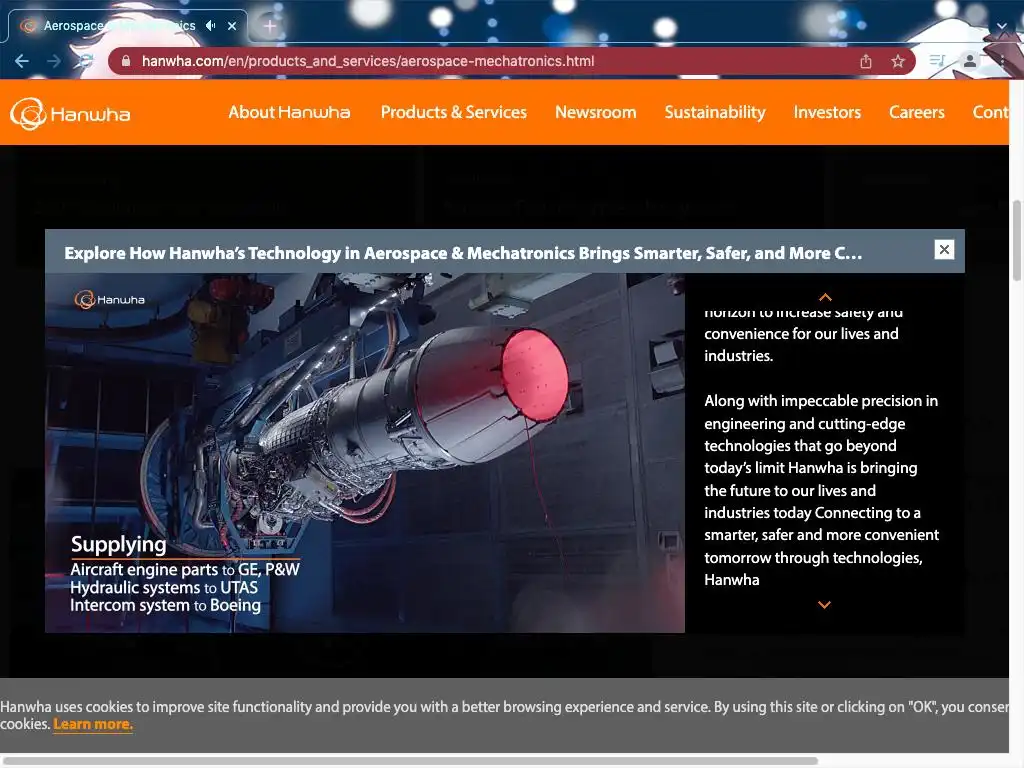Click the horizontal page scrollbar
Viewport: 1024px width, 768px height.
click(x=410, y=761)
